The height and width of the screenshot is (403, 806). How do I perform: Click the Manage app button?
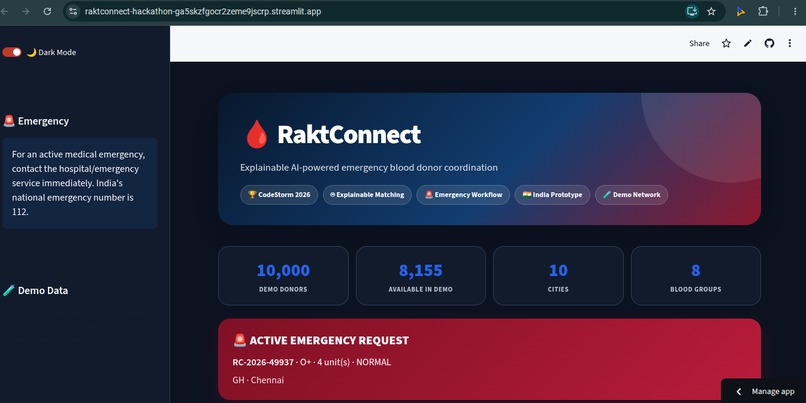[764, 391]
